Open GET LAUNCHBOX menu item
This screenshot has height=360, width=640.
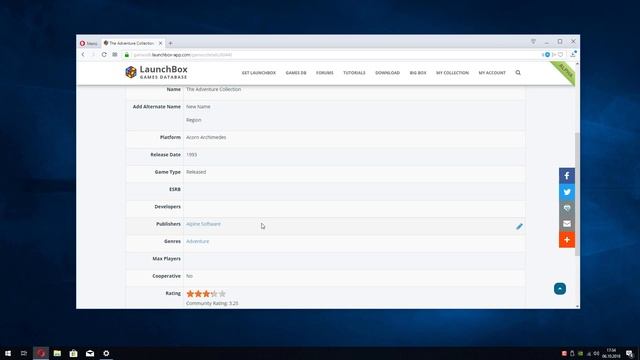(x=259, y=73)
